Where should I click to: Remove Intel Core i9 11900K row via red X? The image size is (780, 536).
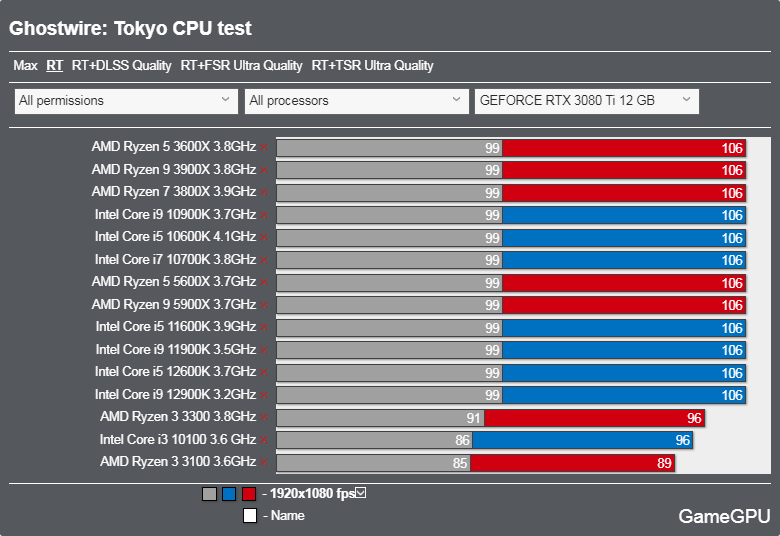click(264, 350)
